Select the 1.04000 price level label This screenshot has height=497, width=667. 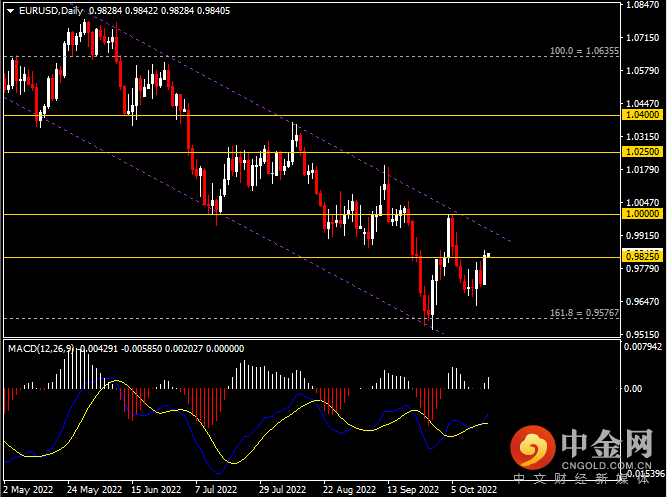click(x=642, y=115)
